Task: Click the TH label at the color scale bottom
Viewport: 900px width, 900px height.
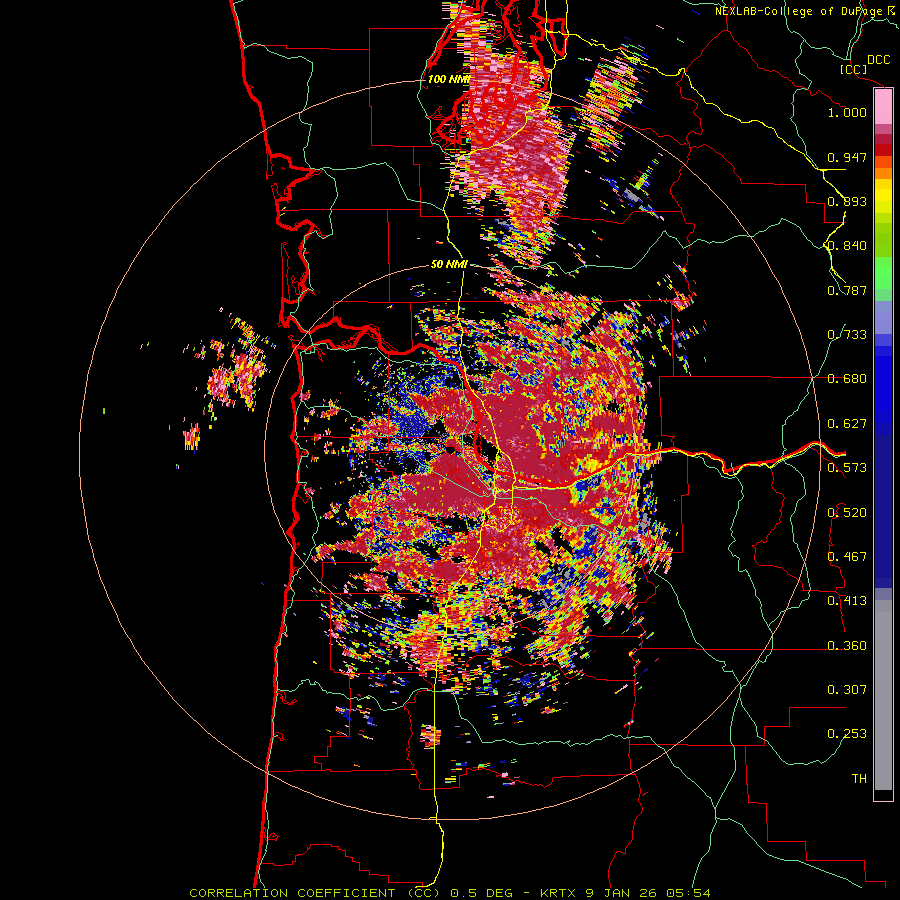Action: (x=859, y=778)
